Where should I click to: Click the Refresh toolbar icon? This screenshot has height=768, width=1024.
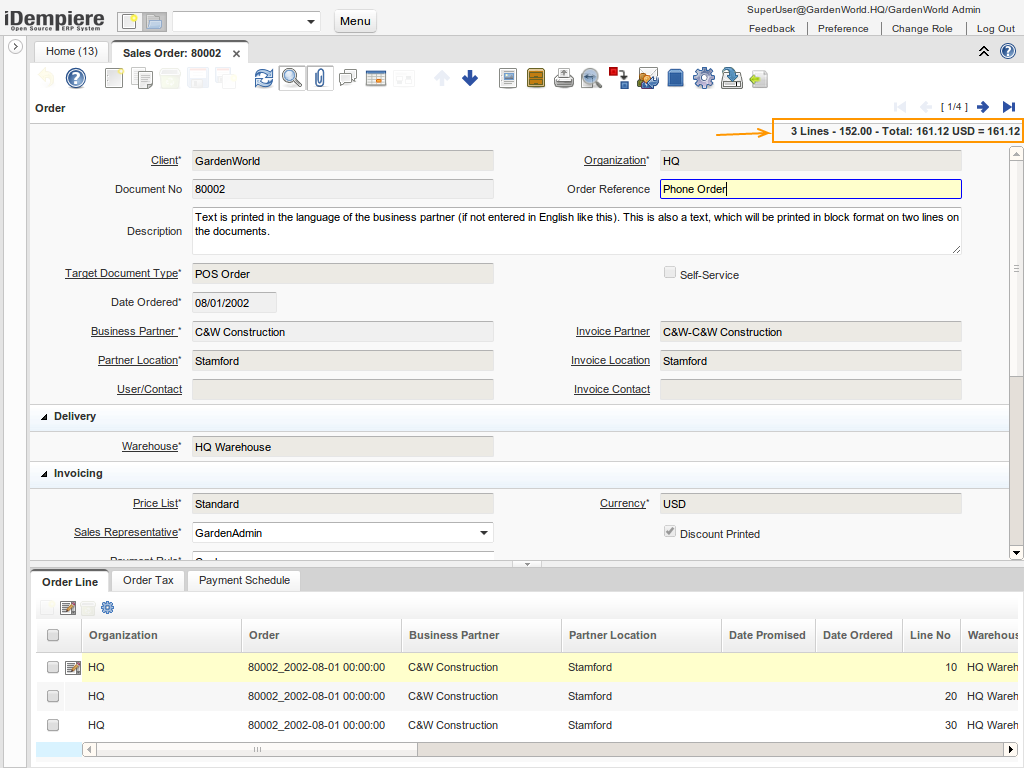click(264, 78)
